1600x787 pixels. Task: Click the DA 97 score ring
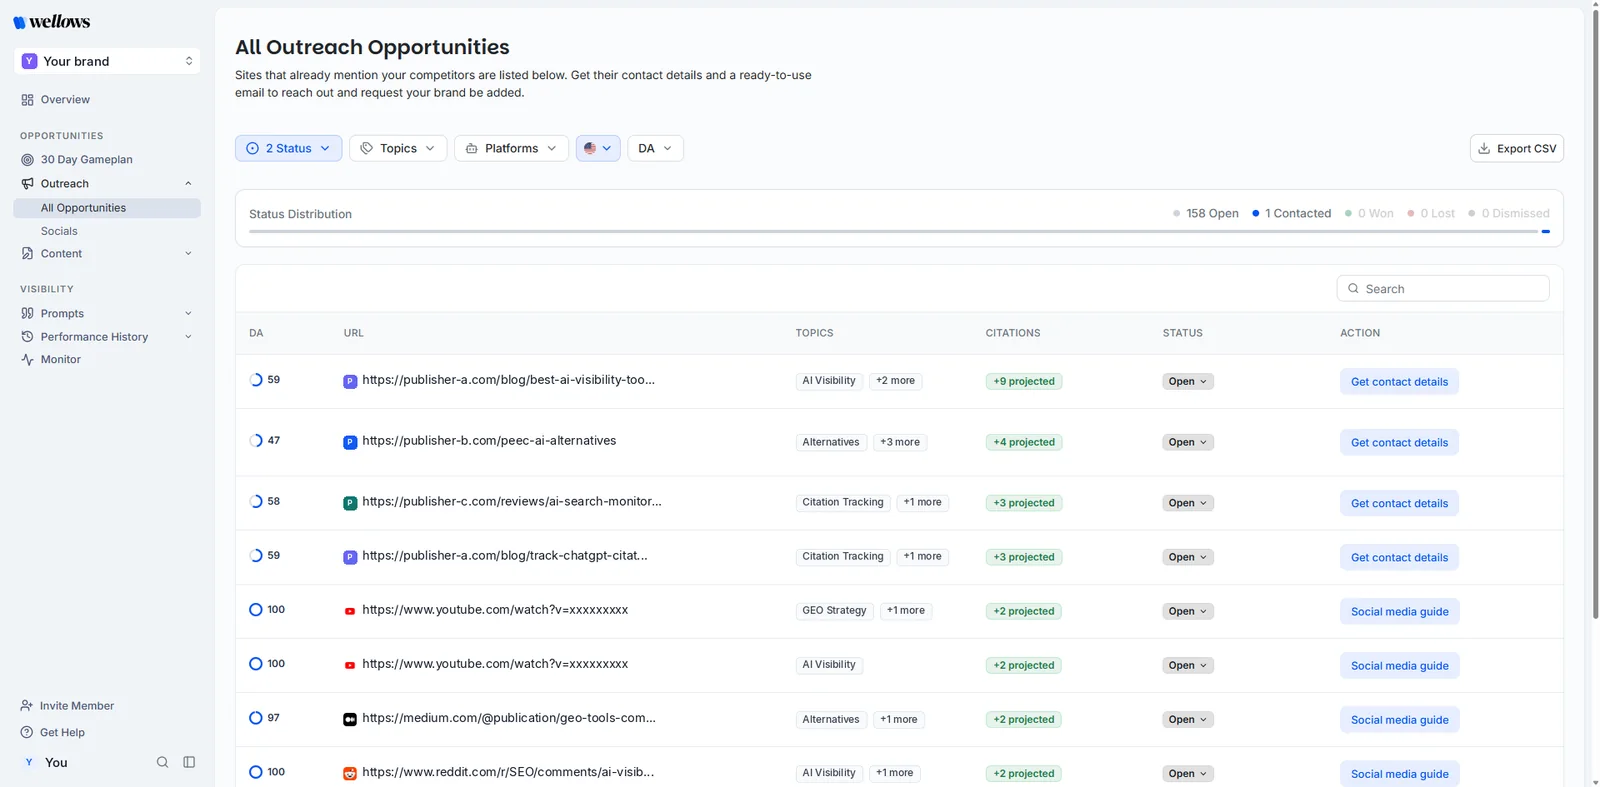coord(256,718)
